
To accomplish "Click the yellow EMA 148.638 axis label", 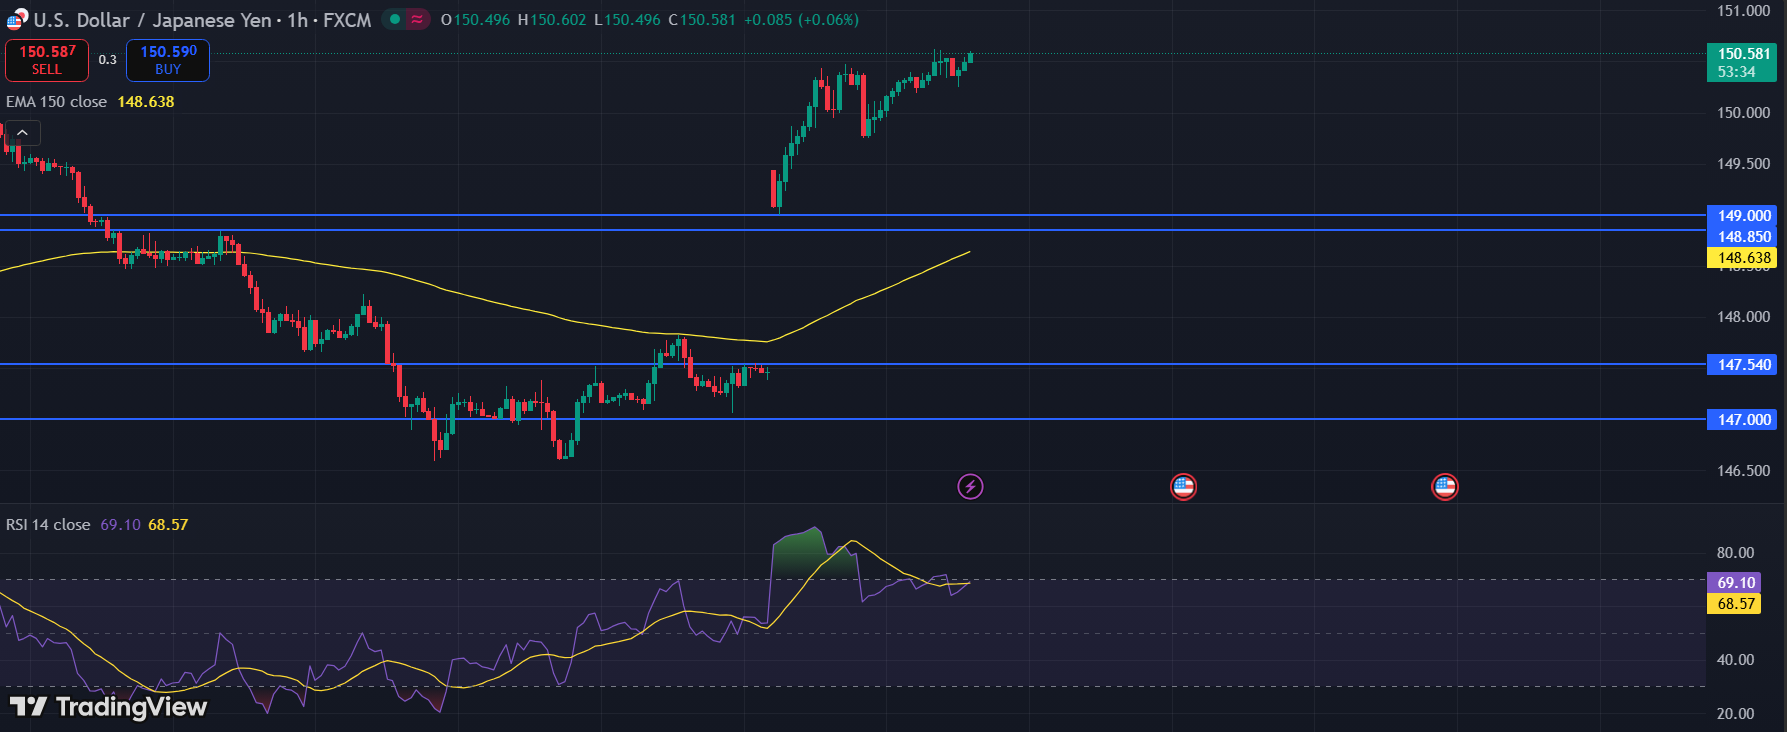I will 1743,258.
